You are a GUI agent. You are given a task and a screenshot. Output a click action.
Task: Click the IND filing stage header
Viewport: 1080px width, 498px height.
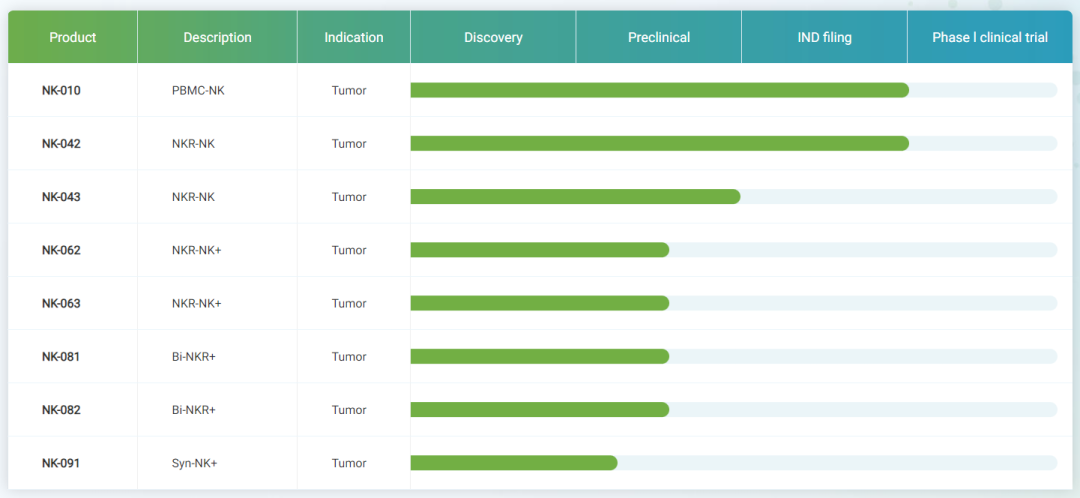tap(824, 37)
